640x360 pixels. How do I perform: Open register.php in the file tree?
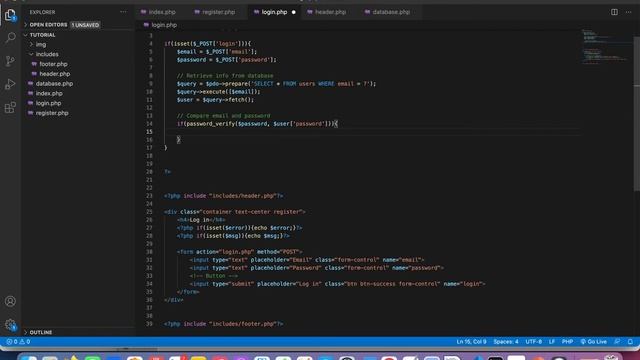[x=52, y=113]
